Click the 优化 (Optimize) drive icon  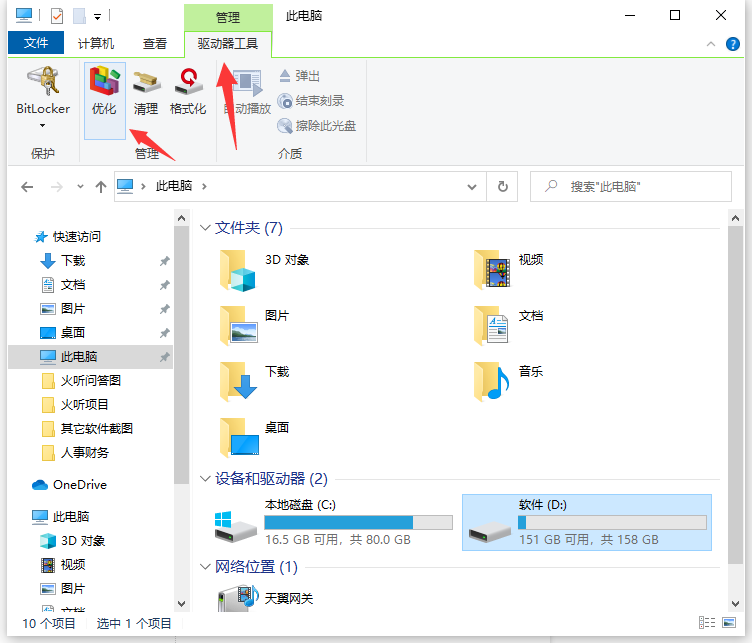pos(104,92)
